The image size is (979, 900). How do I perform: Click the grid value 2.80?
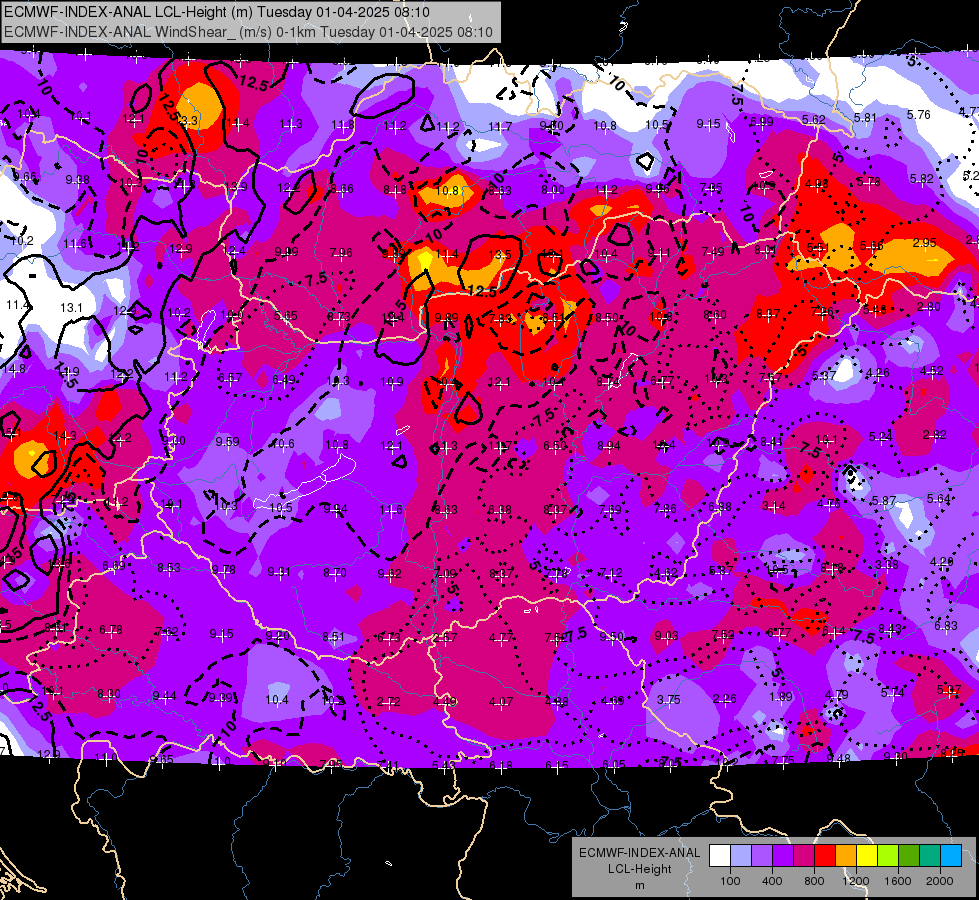(x=929, y=307)
